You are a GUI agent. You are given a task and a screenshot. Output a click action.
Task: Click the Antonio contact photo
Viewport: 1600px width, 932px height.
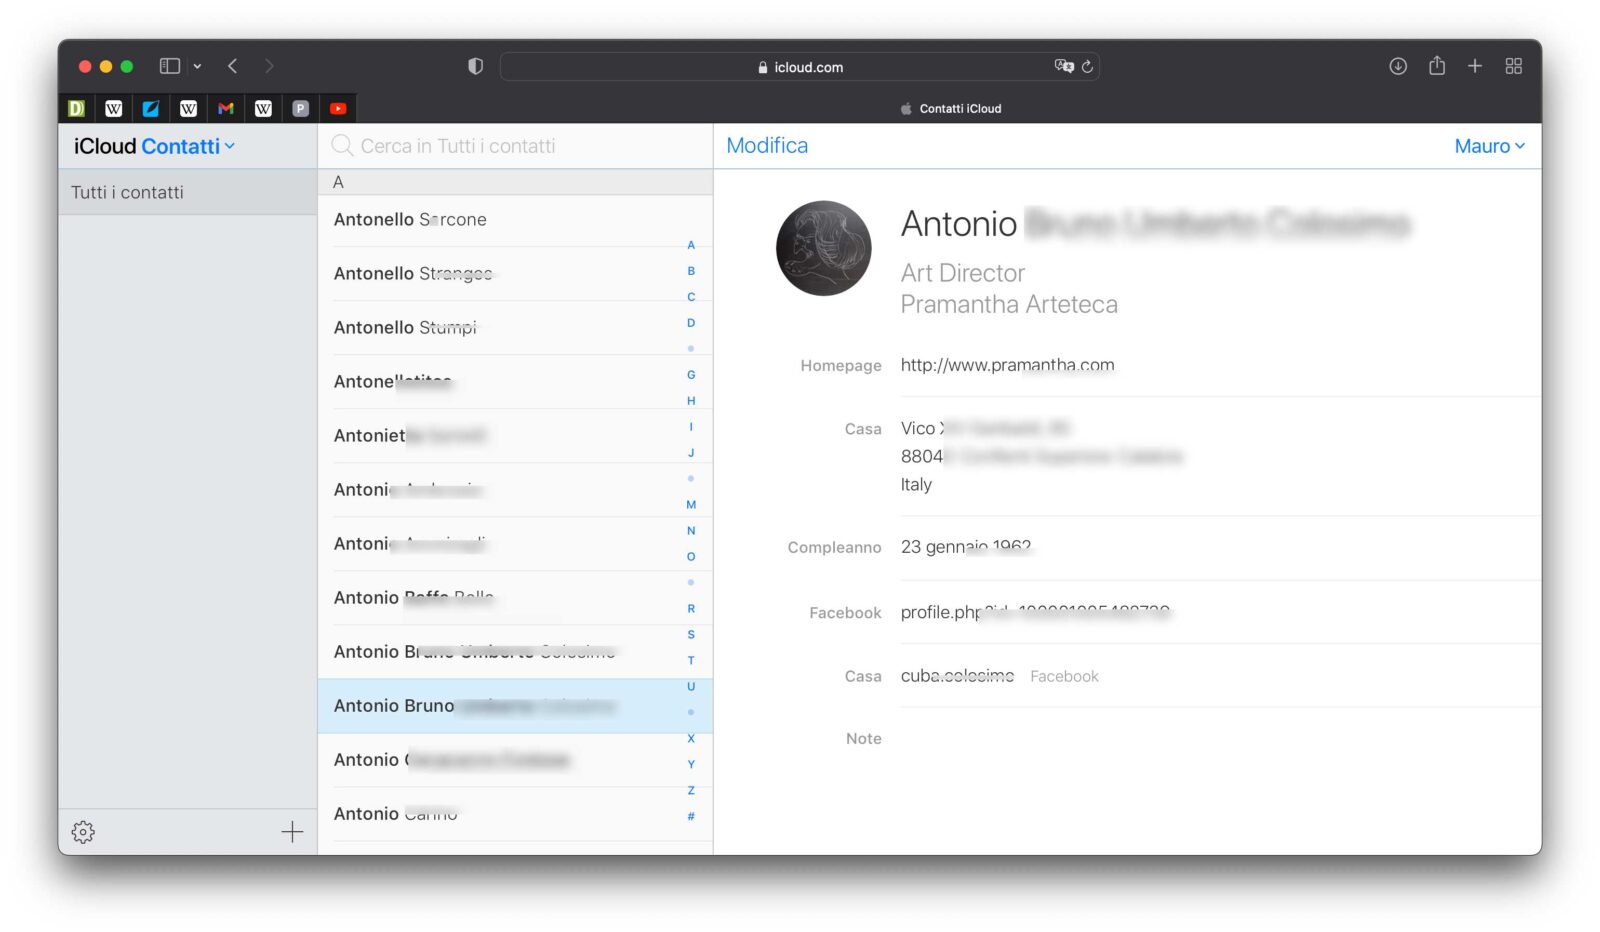824,248
